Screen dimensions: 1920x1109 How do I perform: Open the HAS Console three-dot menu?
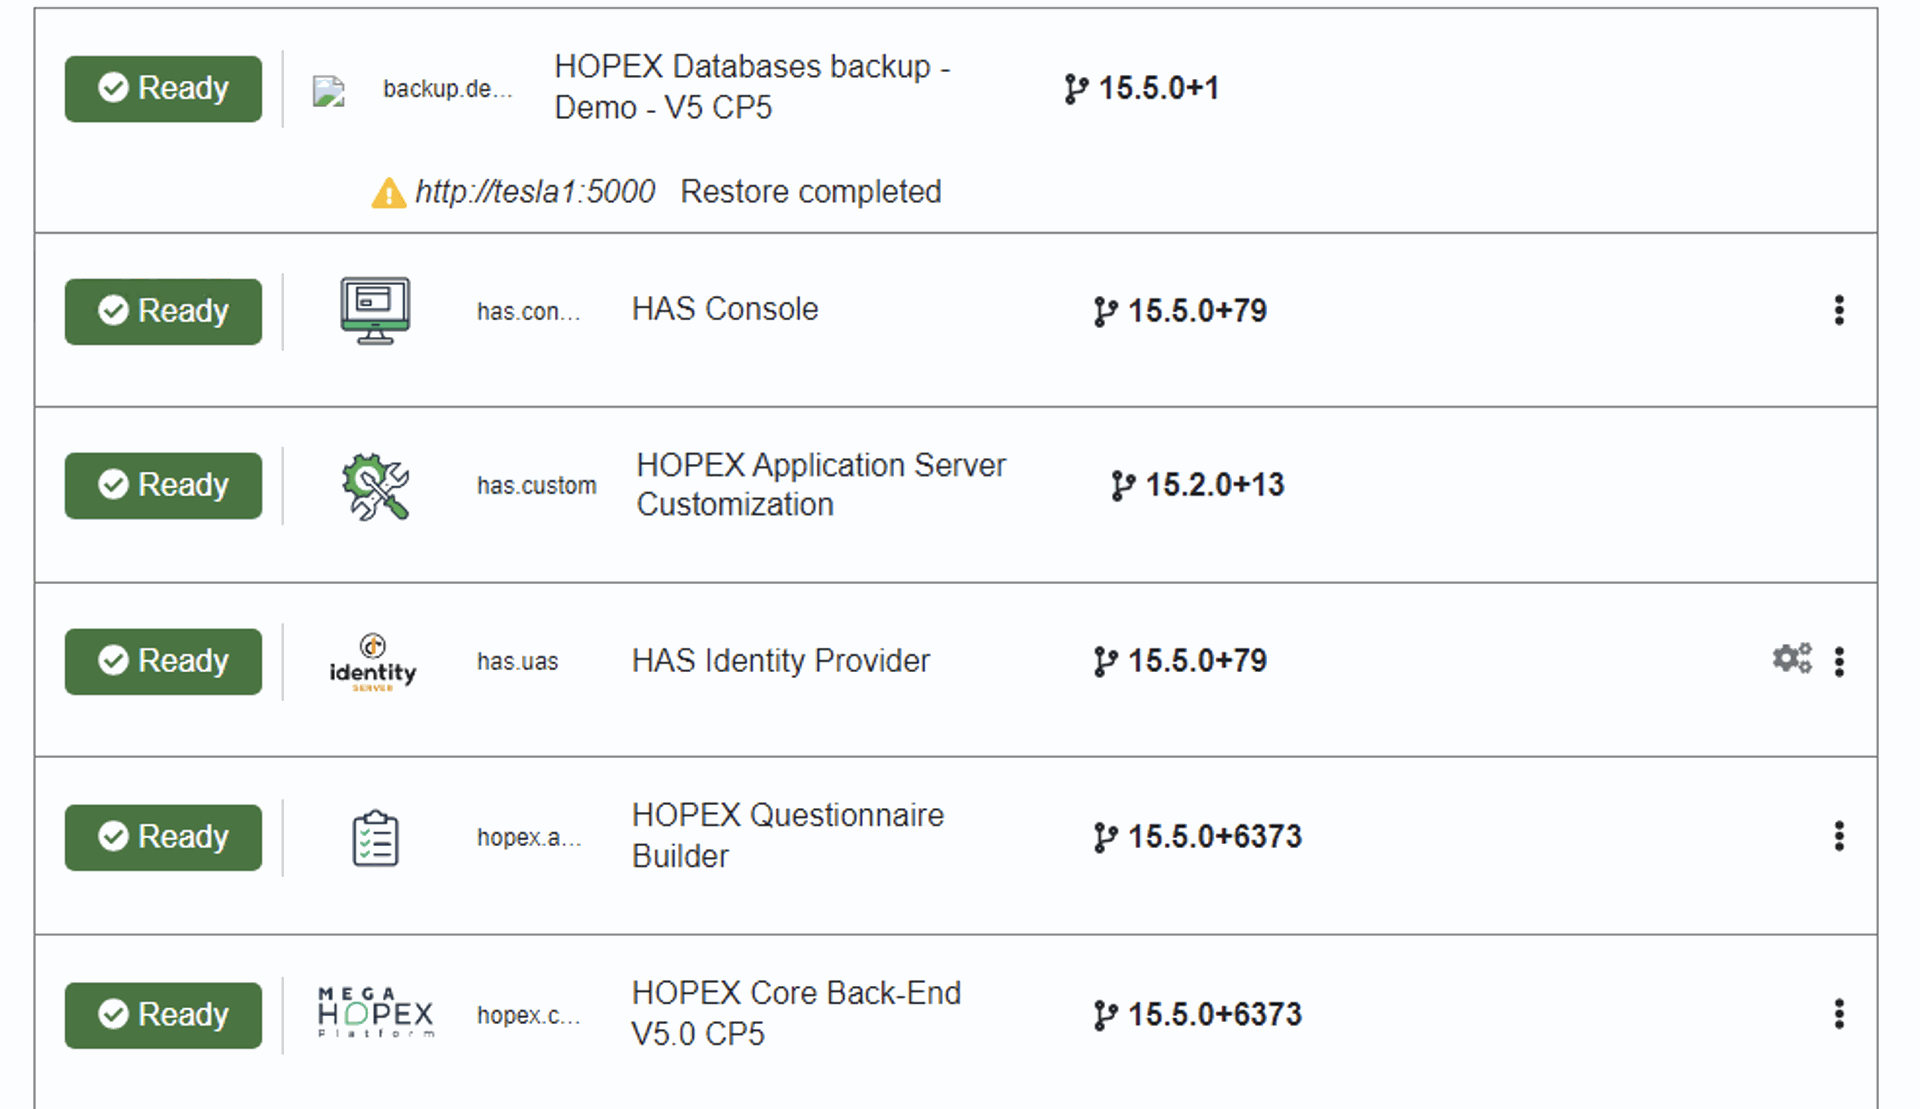pos(1839,311)
